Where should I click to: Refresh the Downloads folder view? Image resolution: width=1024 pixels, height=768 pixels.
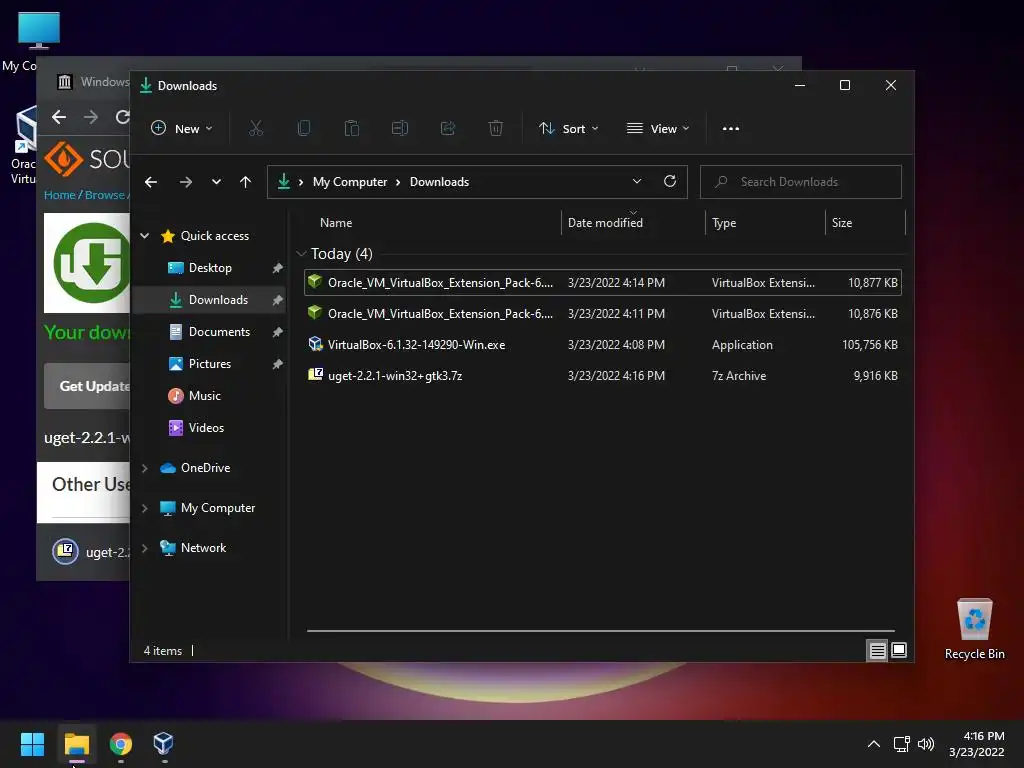pyautogui.click(x=670, y=182)
